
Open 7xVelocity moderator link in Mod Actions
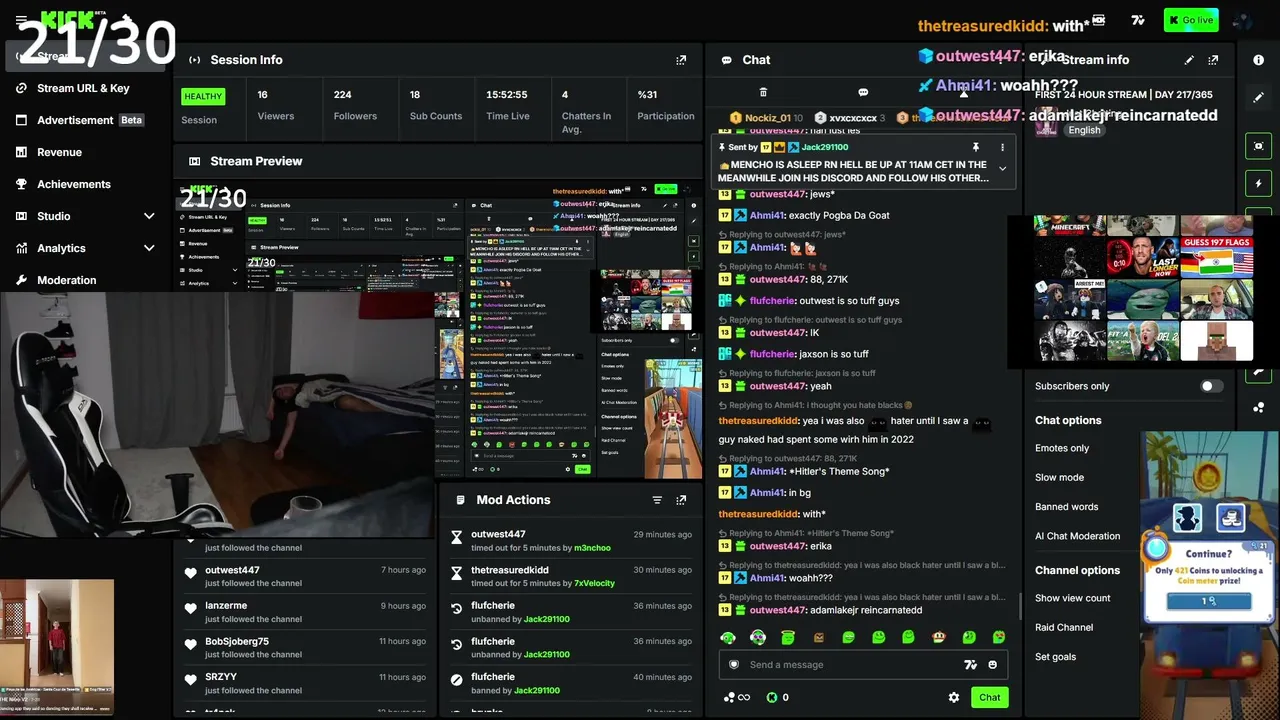pyautogui.click(x=594, y=583)
